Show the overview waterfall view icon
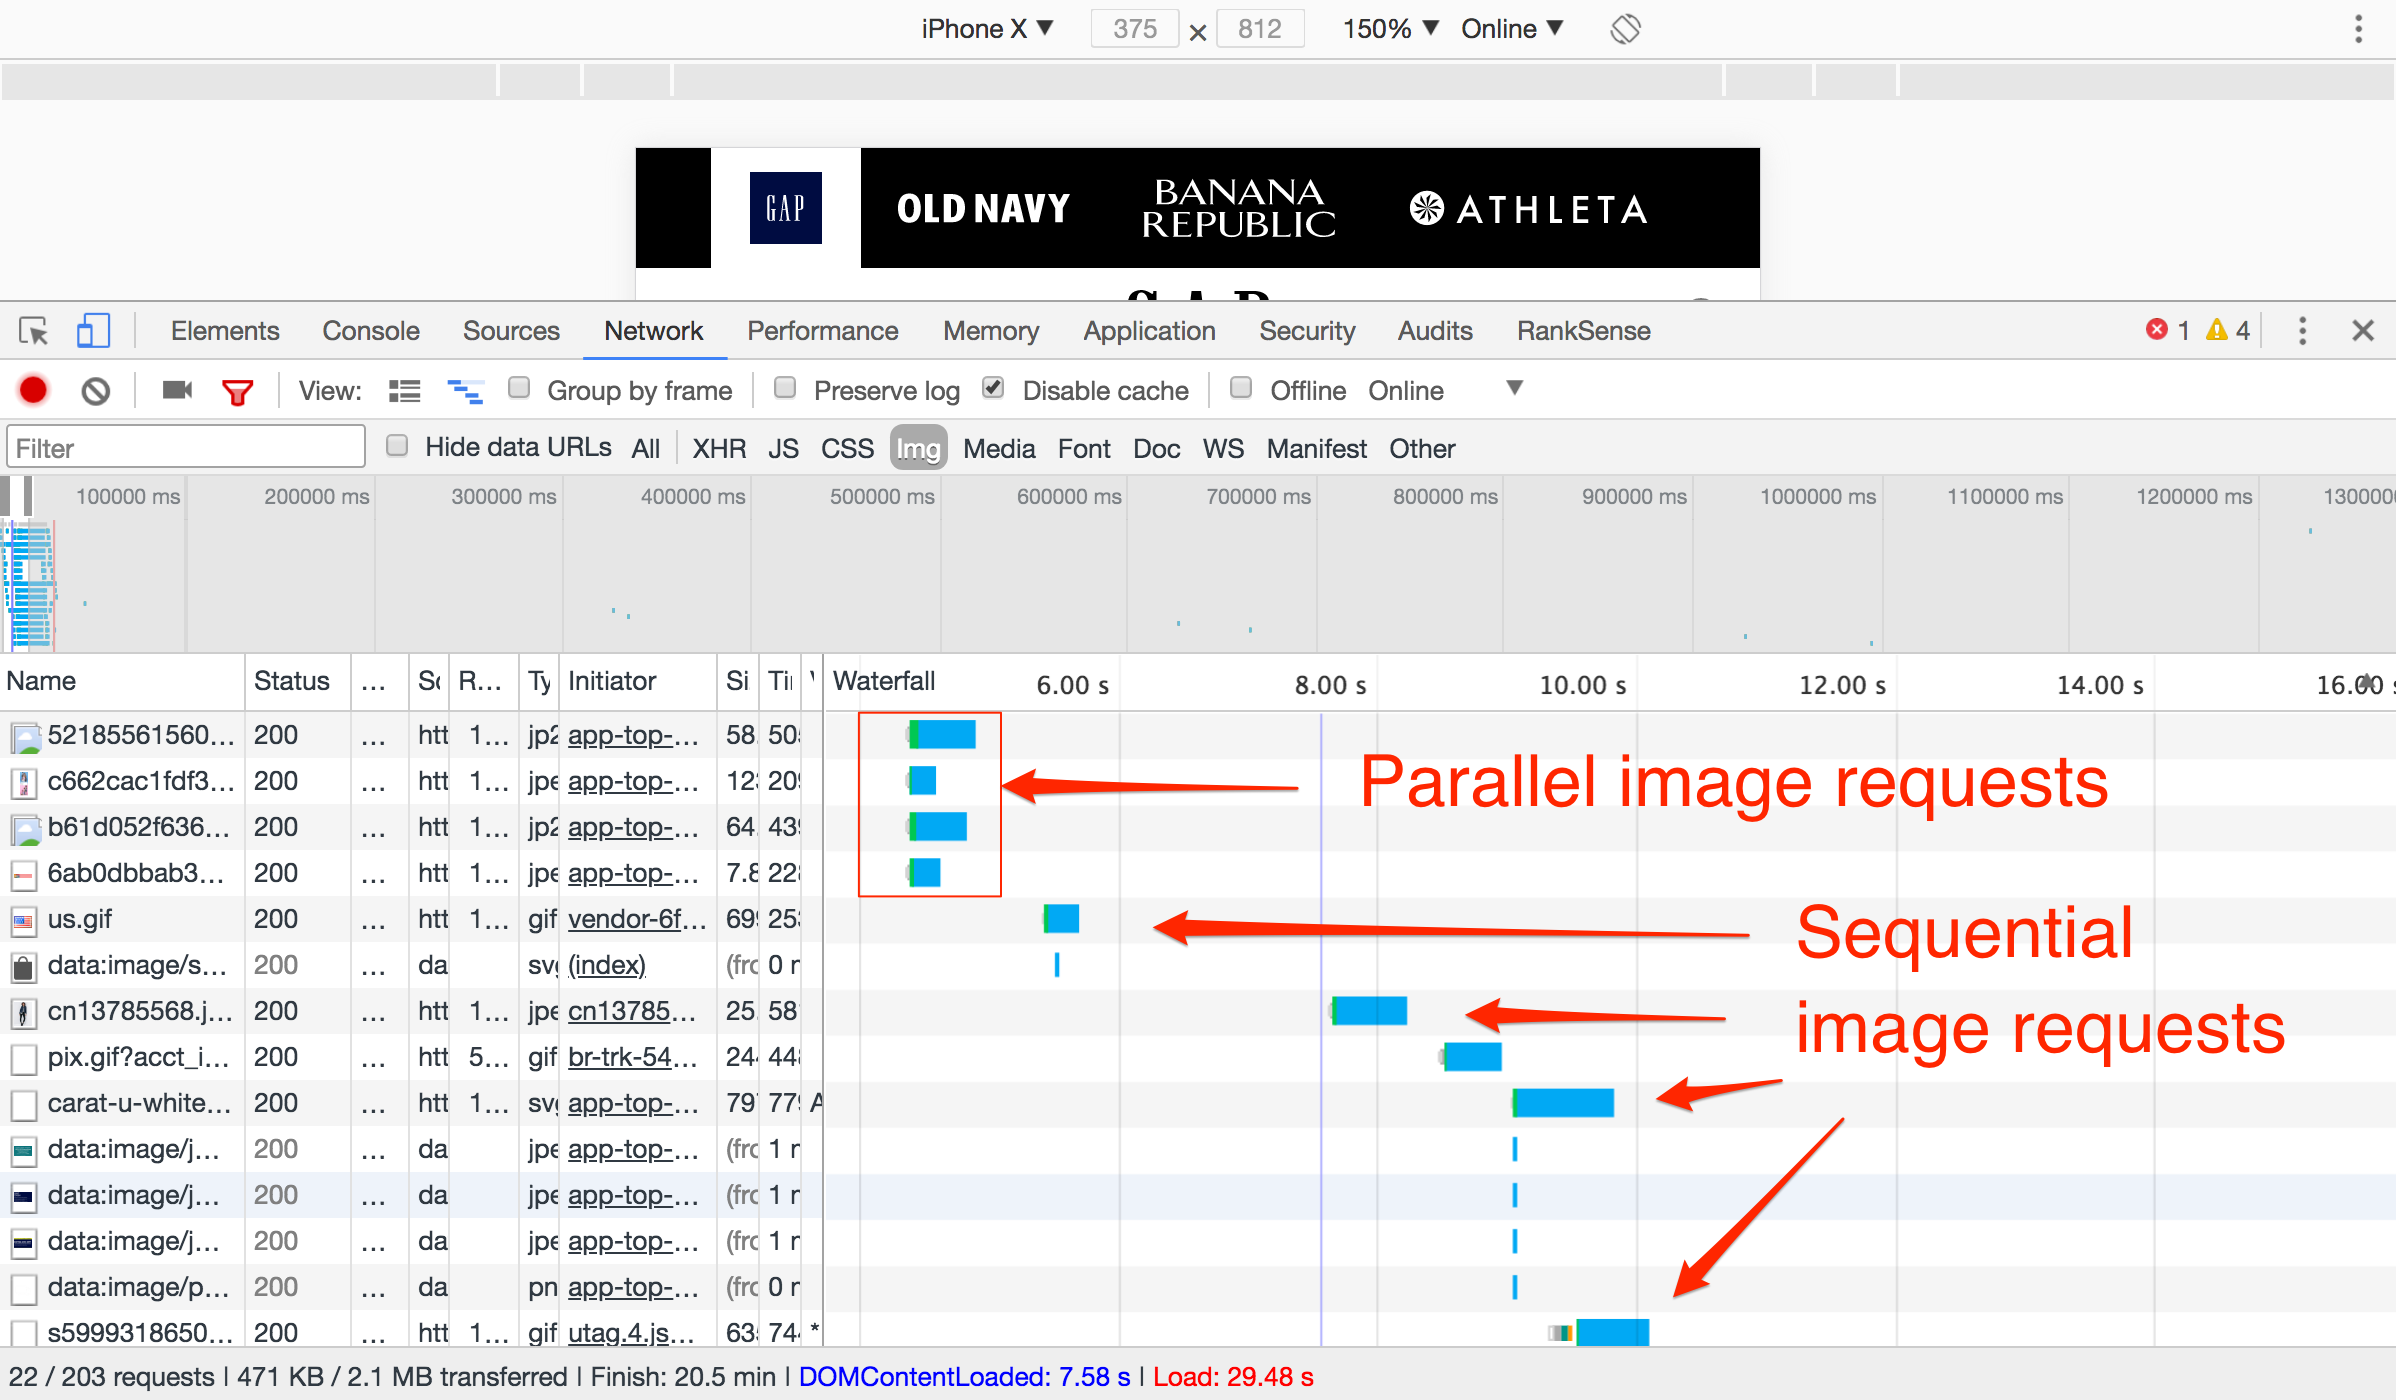The height and width of the screenshot is (1400, 2396). pos(465,391)
